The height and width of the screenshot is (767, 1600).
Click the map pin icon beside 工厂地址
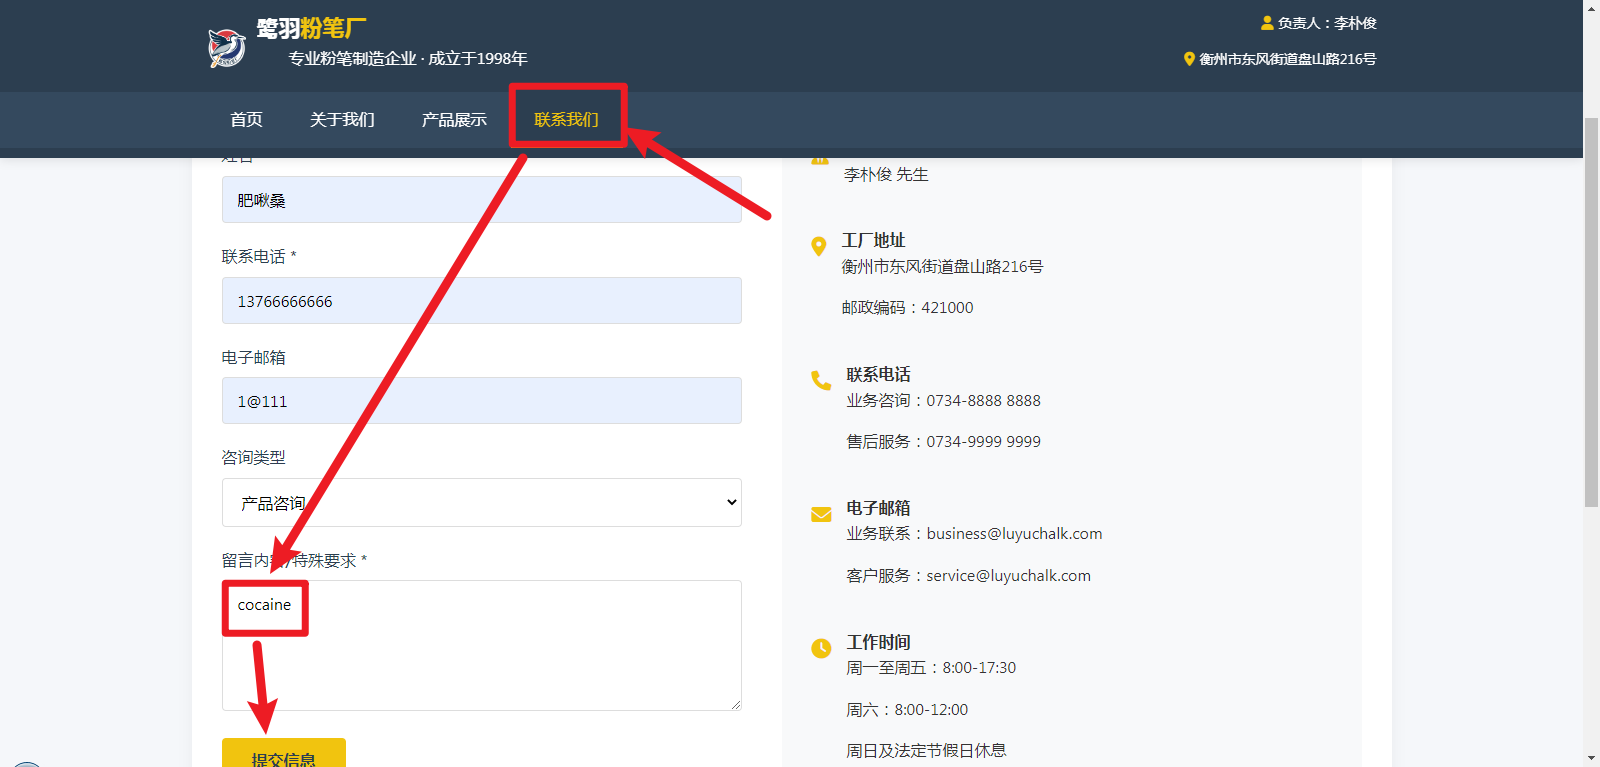click(x=819, y=246)
